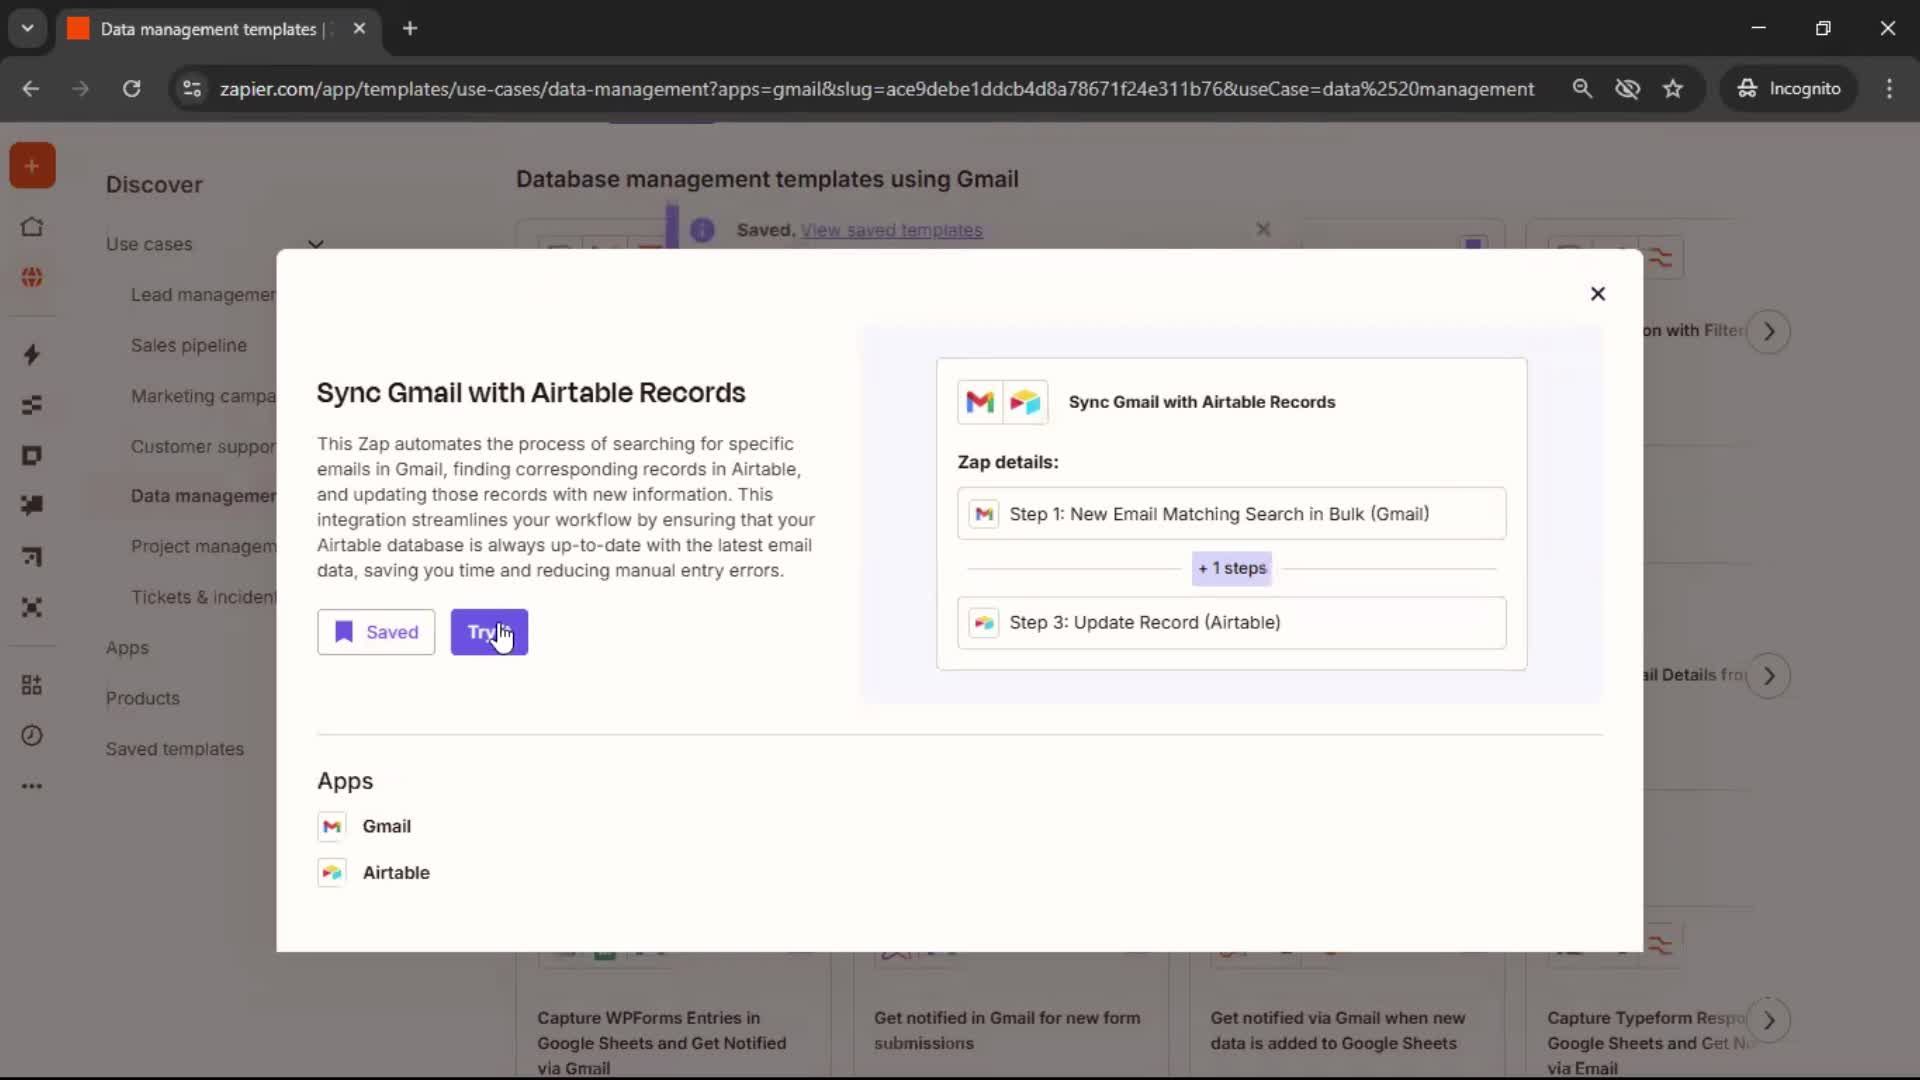Open Interfaces icon in sidebar

pyautogui.click(x=32, y=456)
